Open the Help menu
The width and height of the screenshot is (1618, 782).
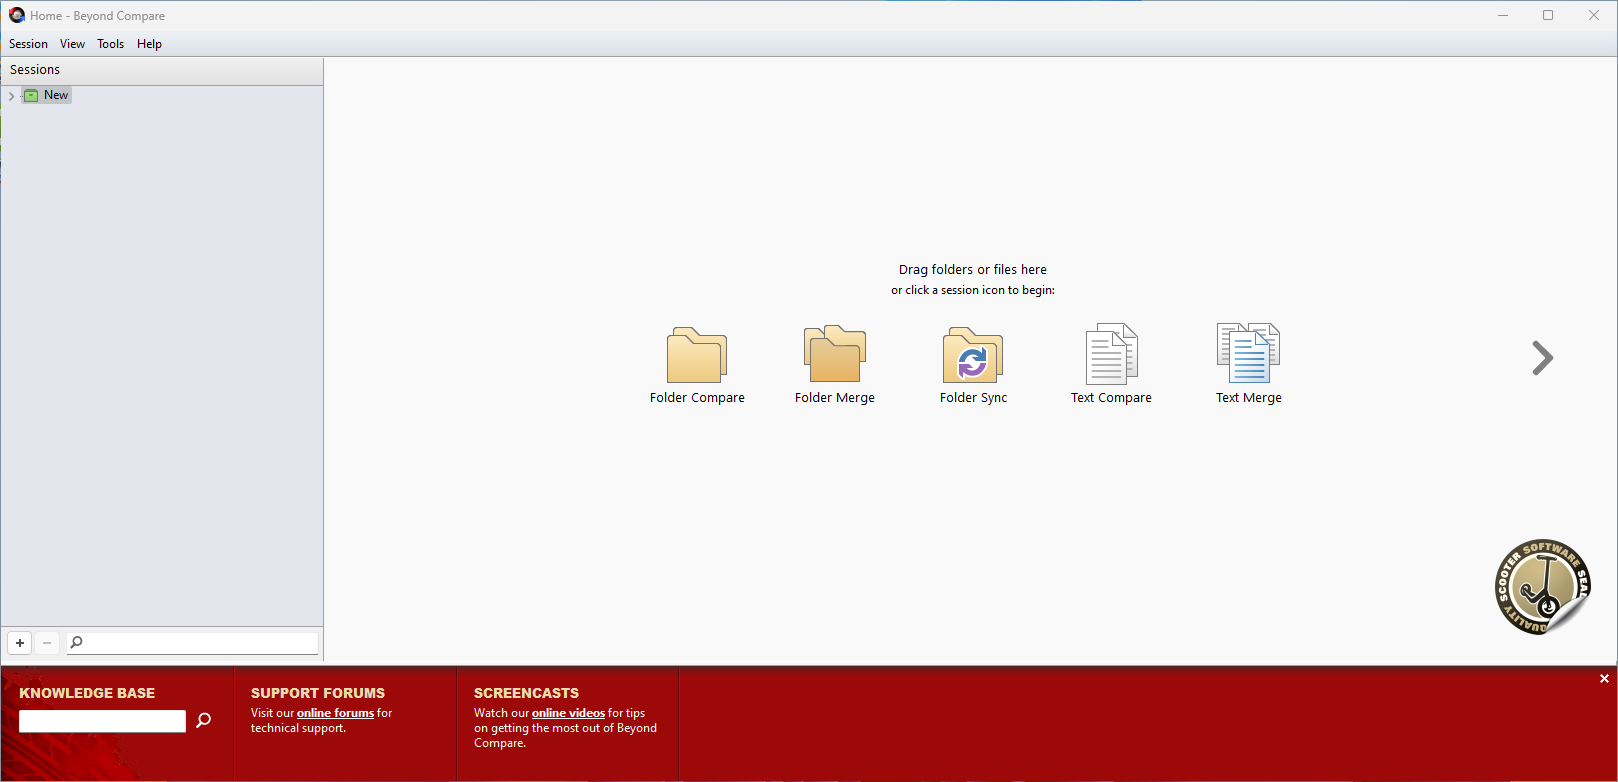[x=149, y=44]
